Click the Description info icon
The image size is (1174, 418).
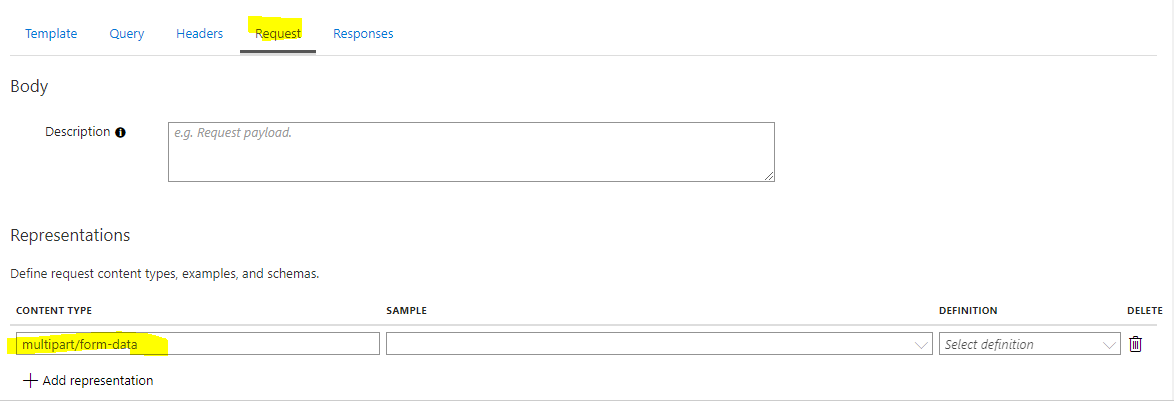coord(121,133)
